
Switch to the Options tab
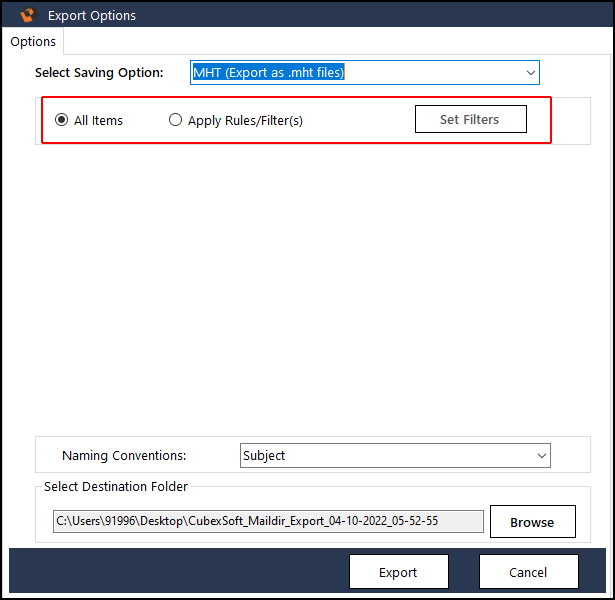click(x=33, y=41)
